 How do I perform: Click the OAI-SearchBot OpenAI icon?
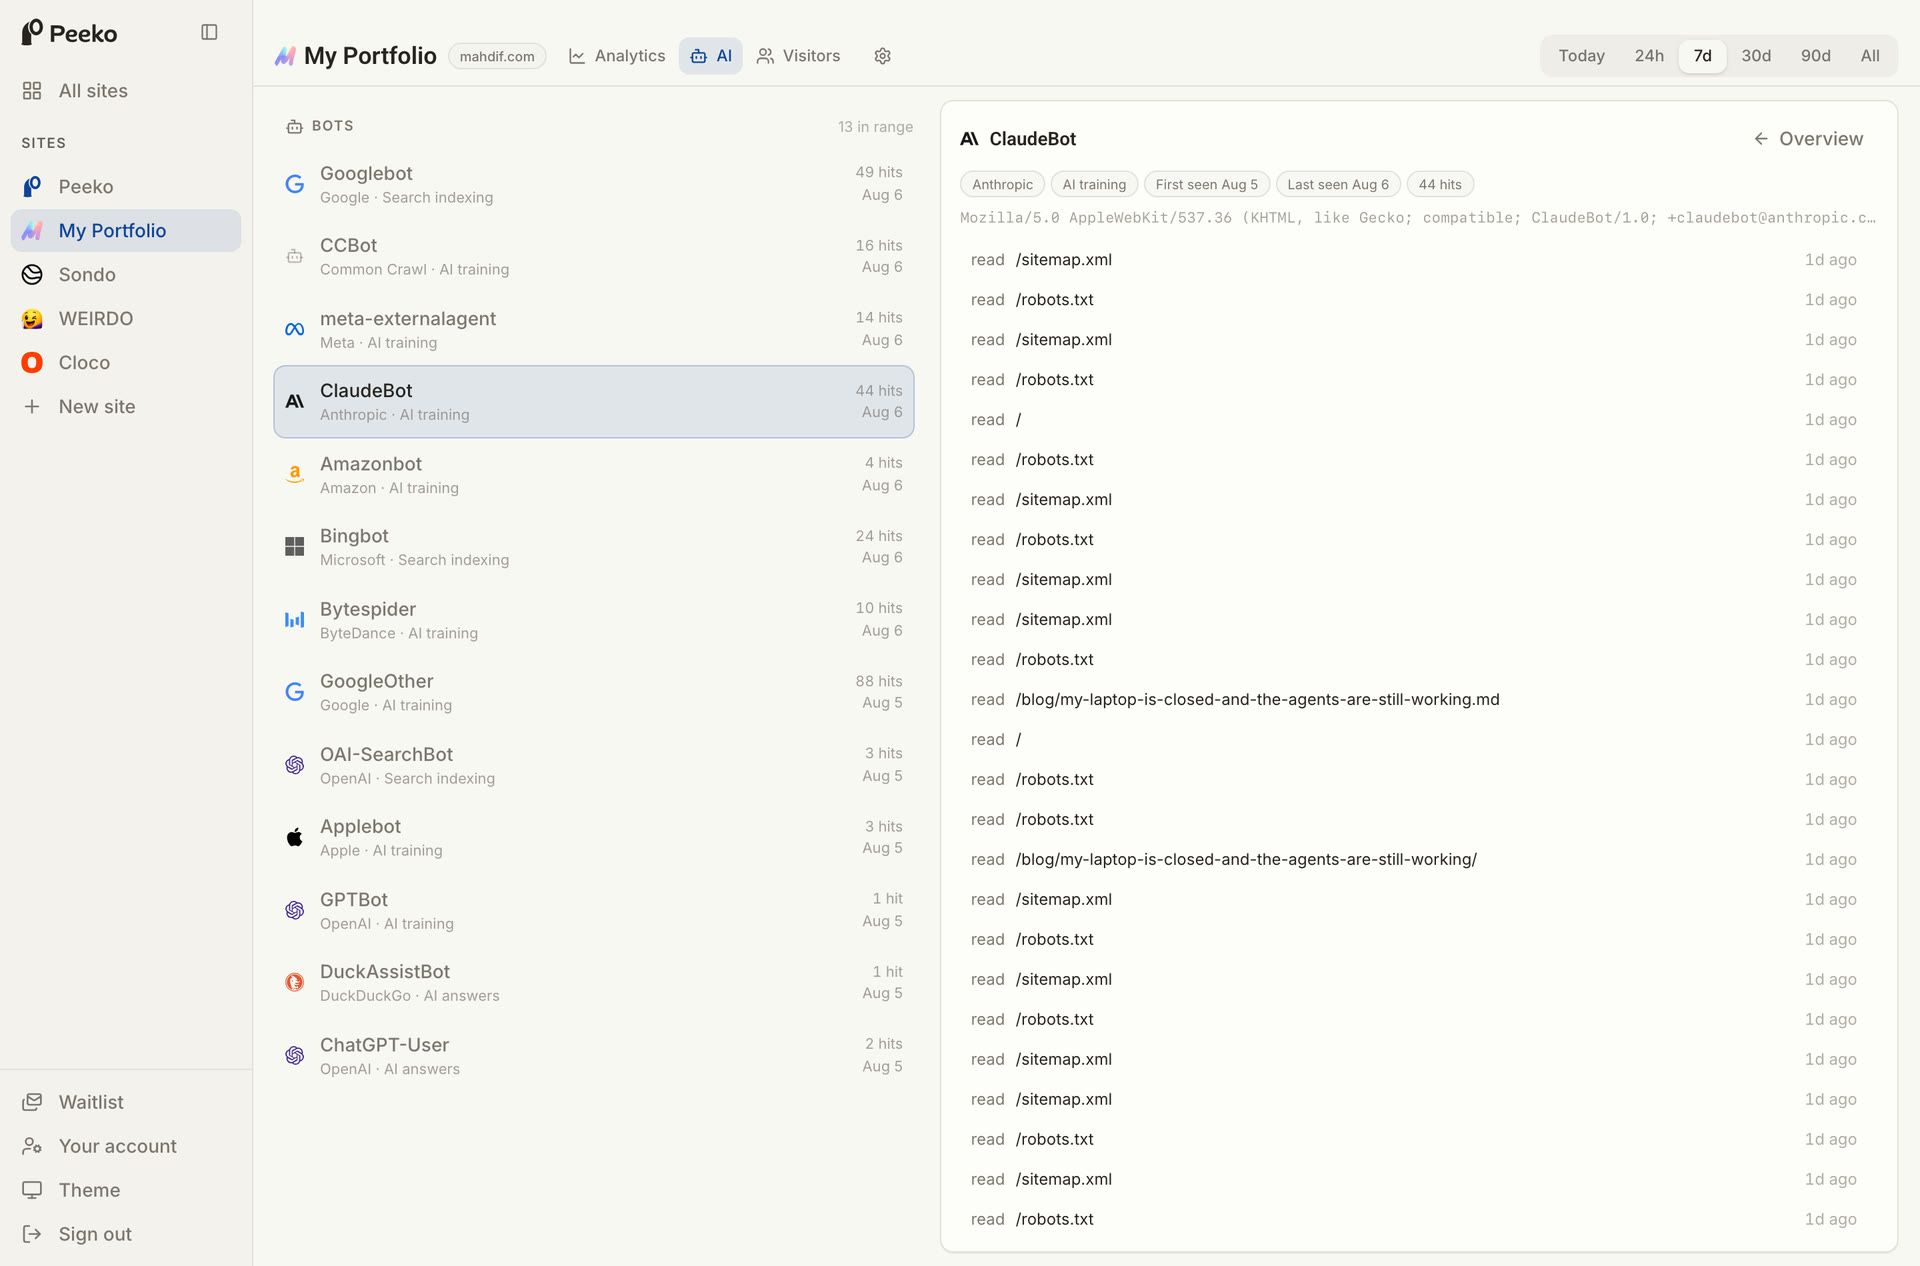[294, 765]
